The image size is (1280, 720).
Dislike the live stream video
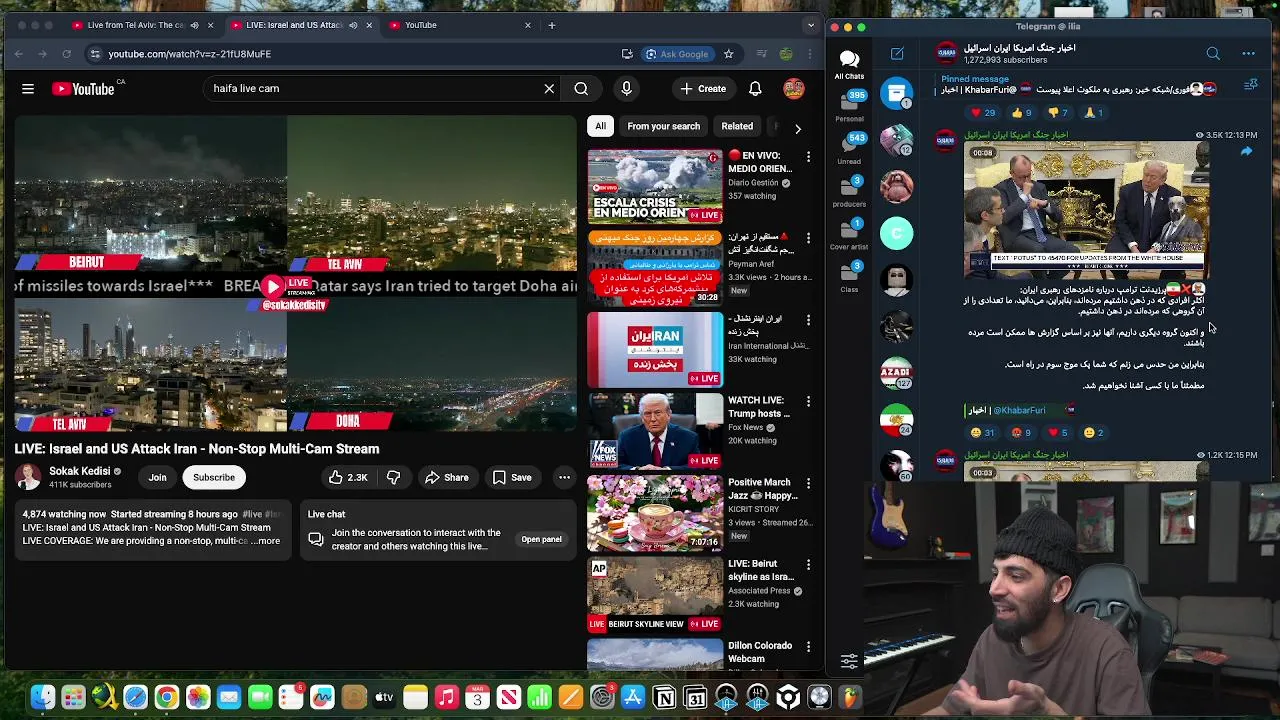(x=393, y=478)
